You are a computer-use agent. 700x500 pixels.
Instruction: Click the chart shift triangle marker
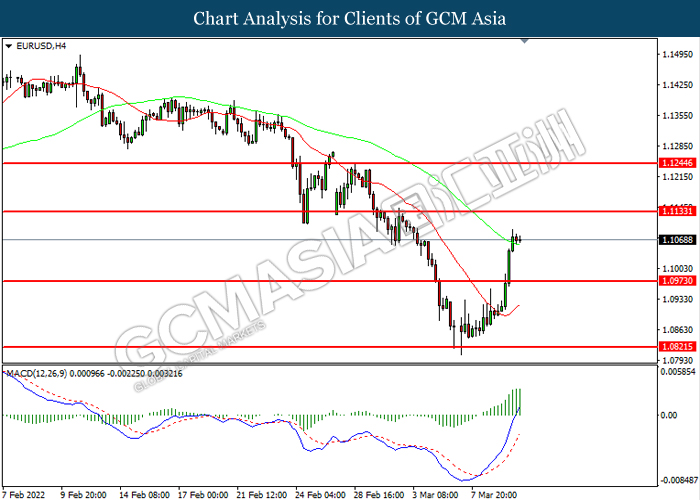tap(525, 41)
